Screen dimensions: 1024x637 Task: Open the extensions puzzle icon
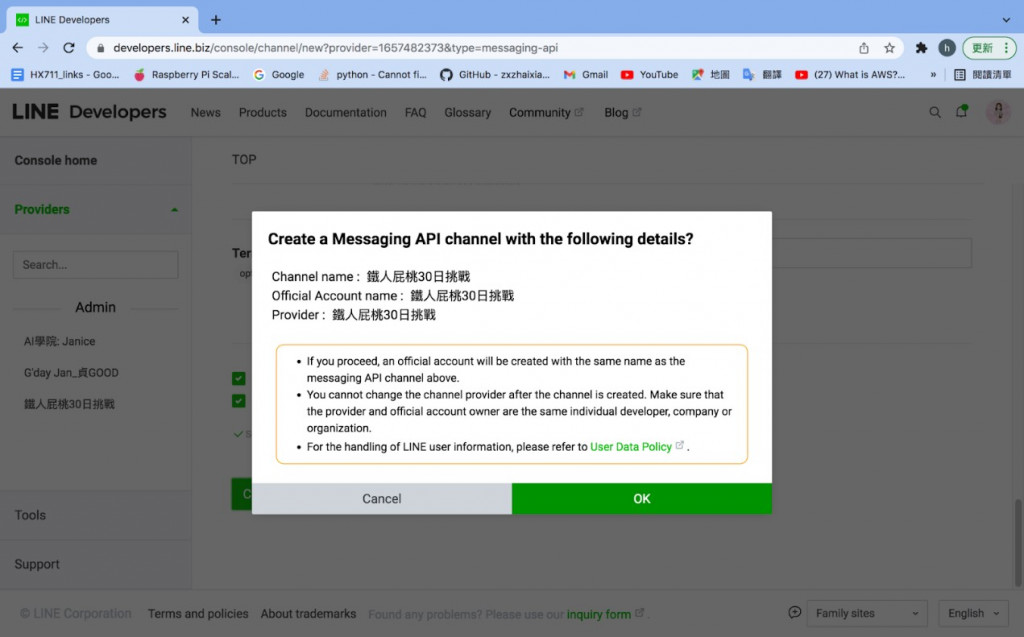(x=921, y=48)
